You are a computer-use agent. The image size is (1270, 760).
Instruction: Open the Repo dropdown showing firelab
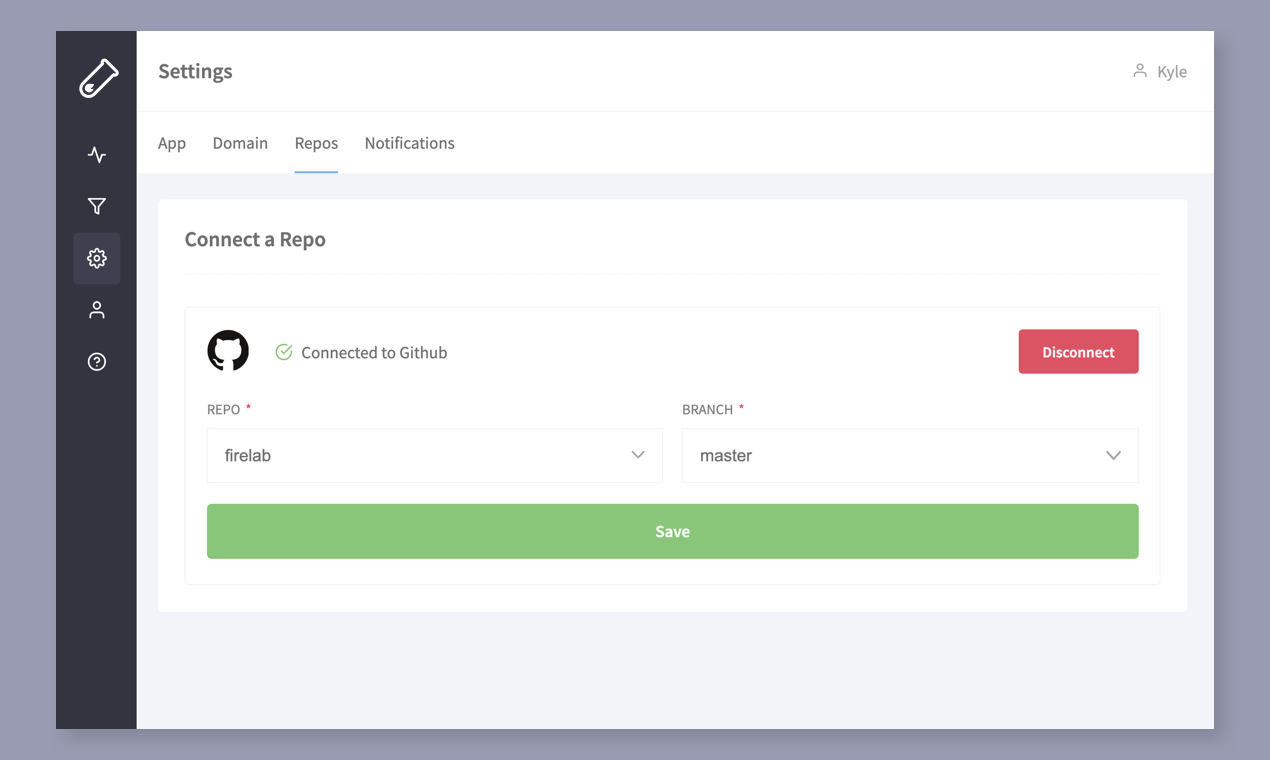pyautogui.click(x=435, y=455)
